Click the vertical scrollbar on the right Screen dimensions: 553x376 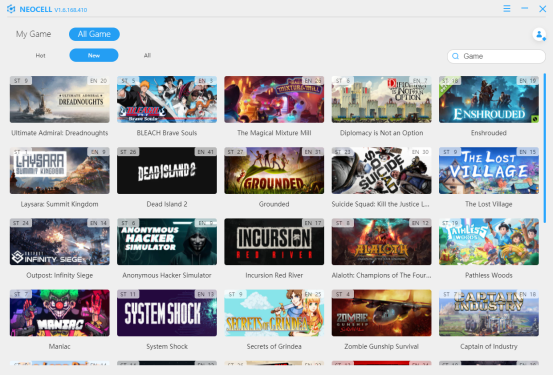(x=545, y=148)
